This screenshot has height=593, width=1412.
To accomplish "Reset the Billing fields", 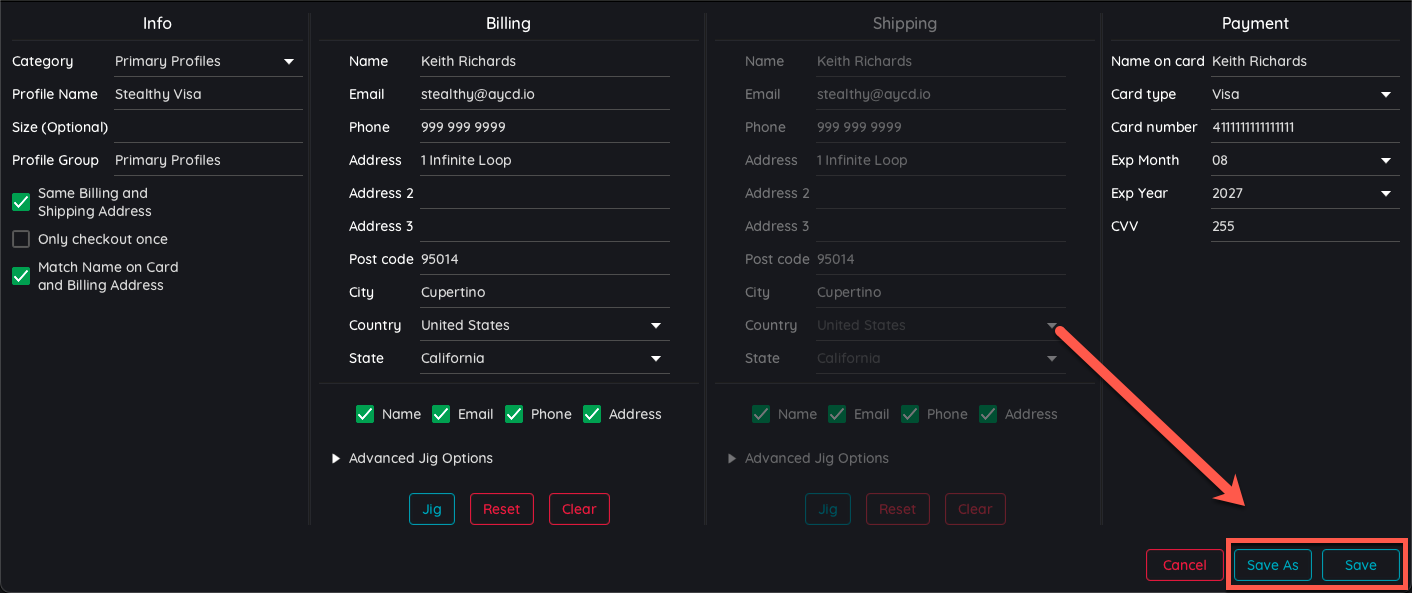I will click(x=501, y=508).
